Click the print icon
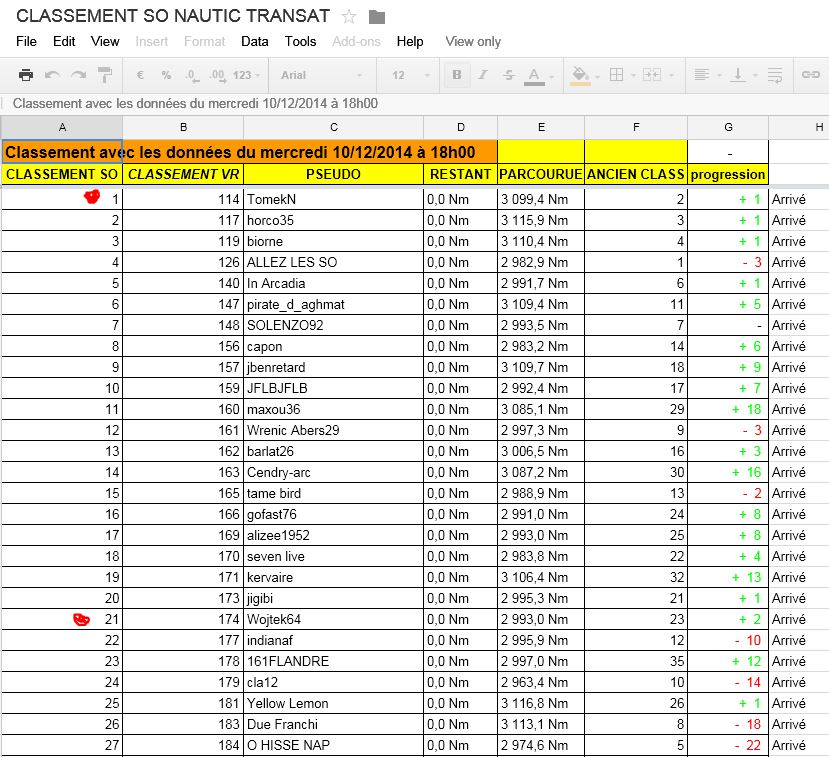This screenshot has width=829, height=757. click(26, 75)
